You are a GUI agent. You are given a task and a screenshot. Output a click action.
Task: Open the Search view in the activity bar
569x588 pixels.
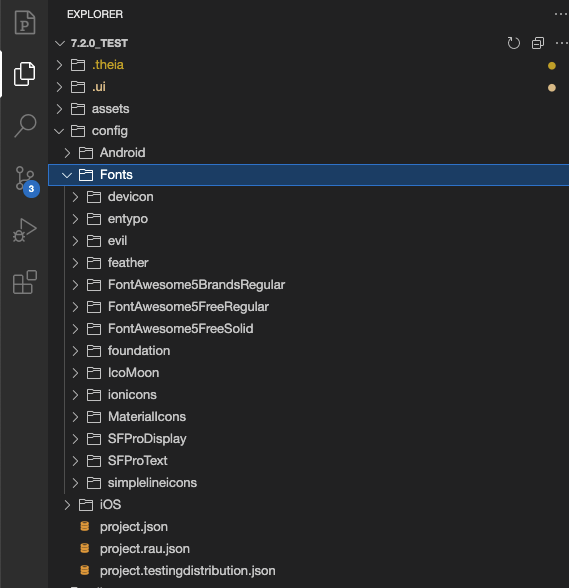coord(25,126)
